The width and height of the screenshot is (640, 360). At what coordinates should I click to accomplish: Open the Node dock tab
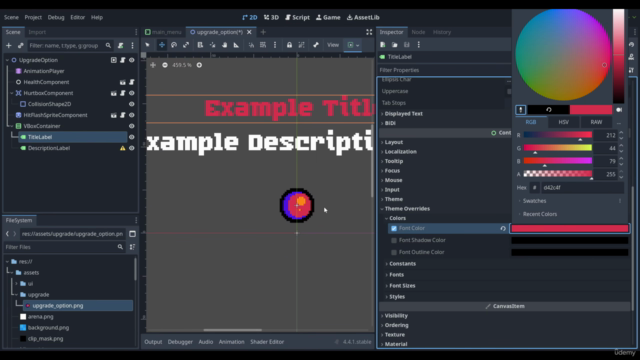(418, 32)
